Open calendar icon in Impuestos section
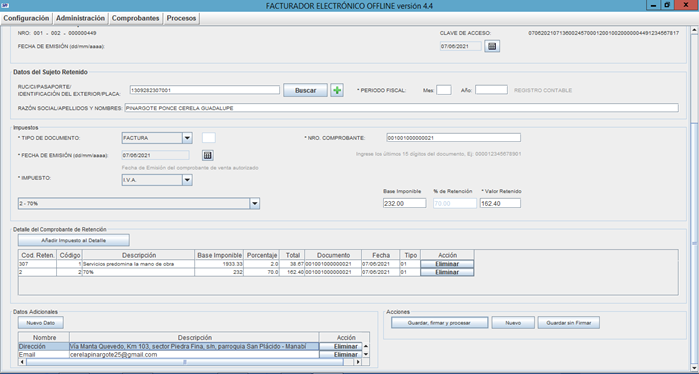 207,155
